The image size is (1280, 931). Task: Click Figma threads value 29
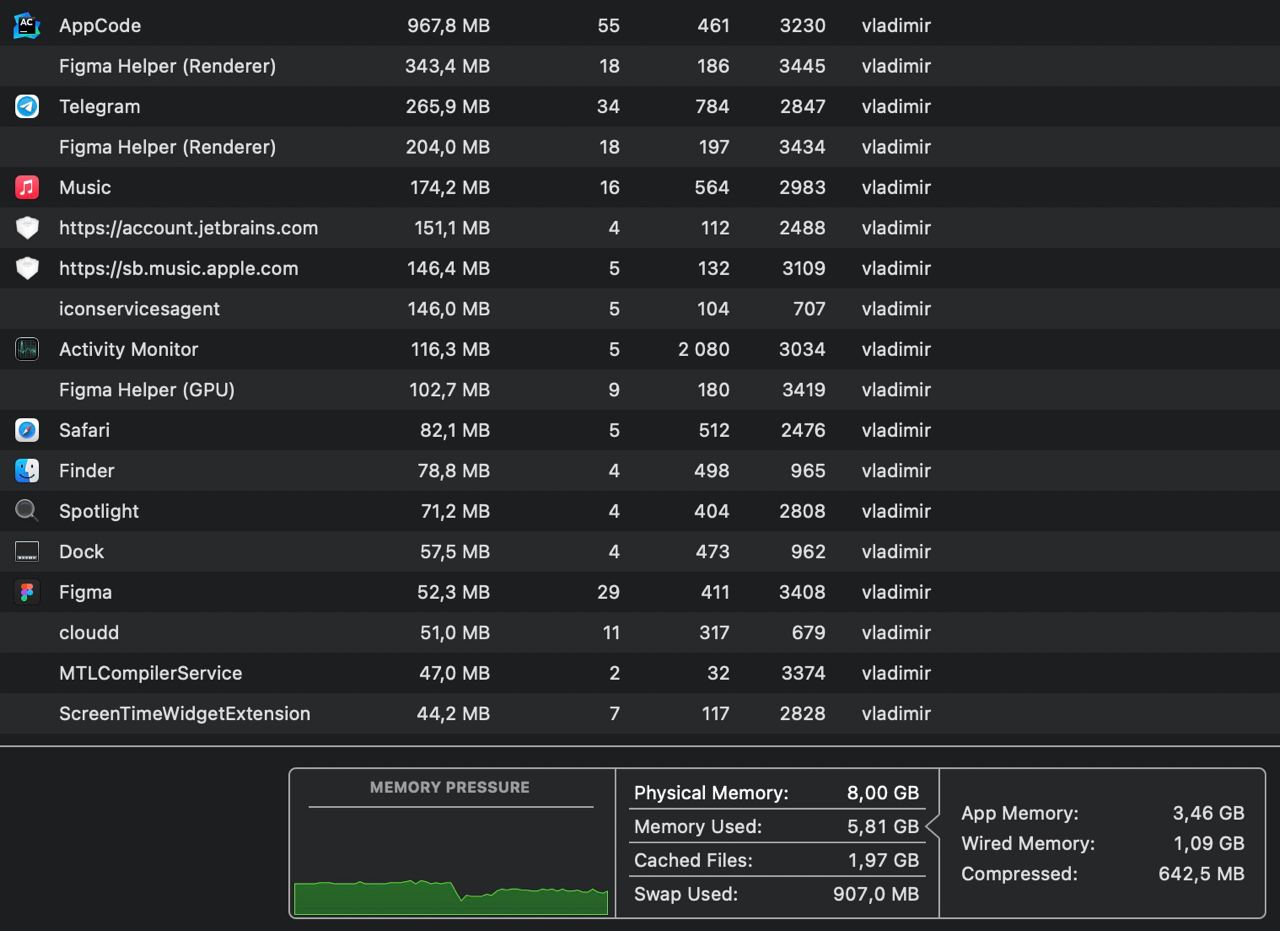608,592
